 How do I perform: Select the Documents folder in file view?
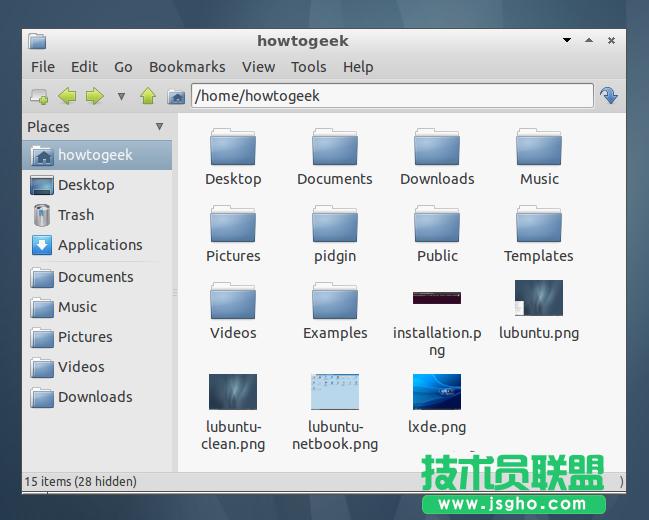335,157
